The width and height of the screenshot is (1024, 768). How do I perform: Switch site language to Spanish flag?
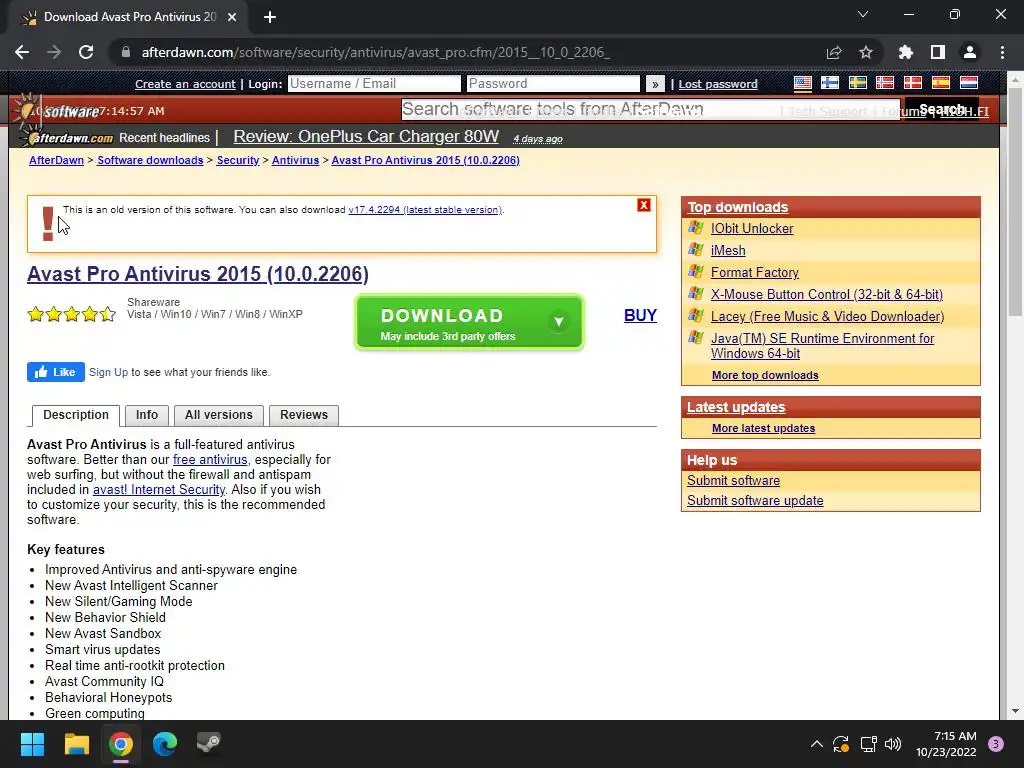pyautogui.click(x=940, y=83)
